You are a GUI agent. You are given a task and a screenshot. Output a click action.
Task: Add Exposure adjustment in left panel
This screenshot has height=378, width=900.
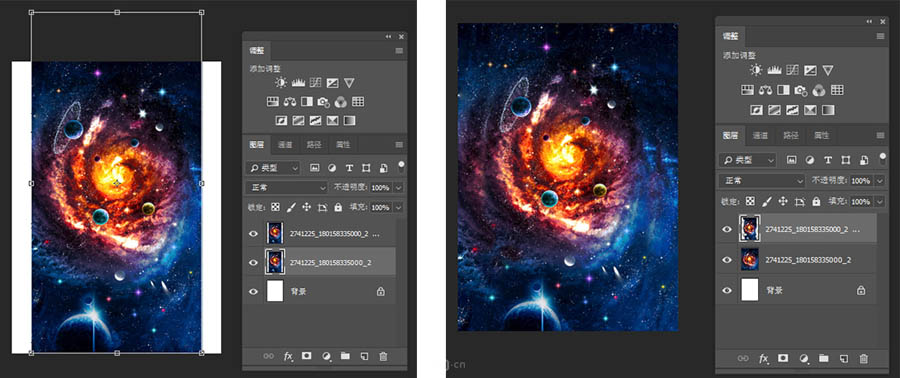332,83
